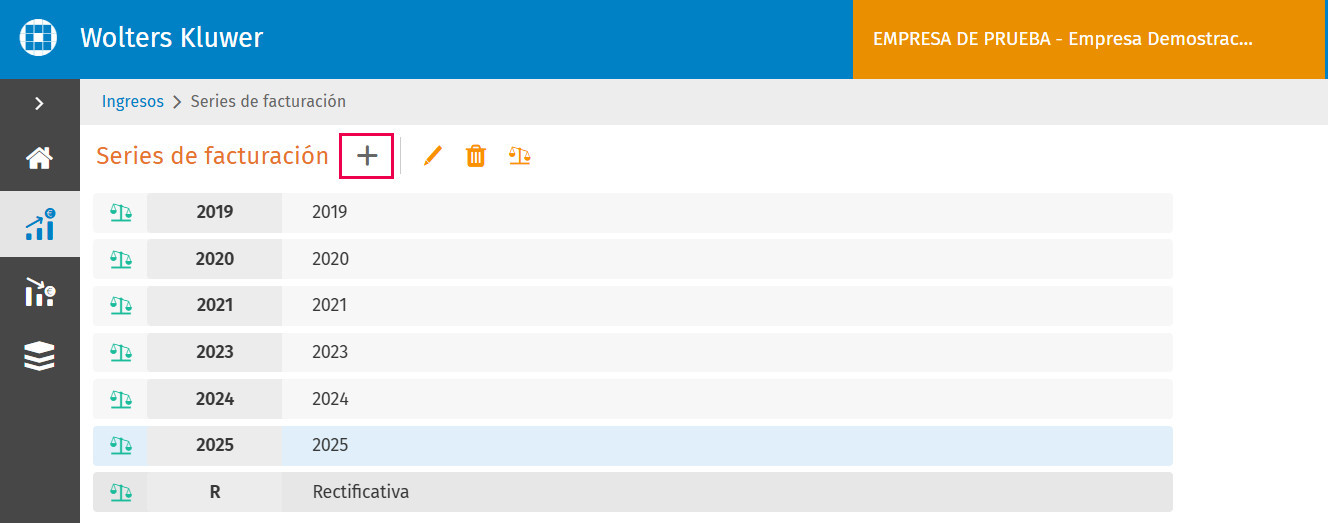
Task: Select the income chart sidebar icon
Action: click(40, 225)
